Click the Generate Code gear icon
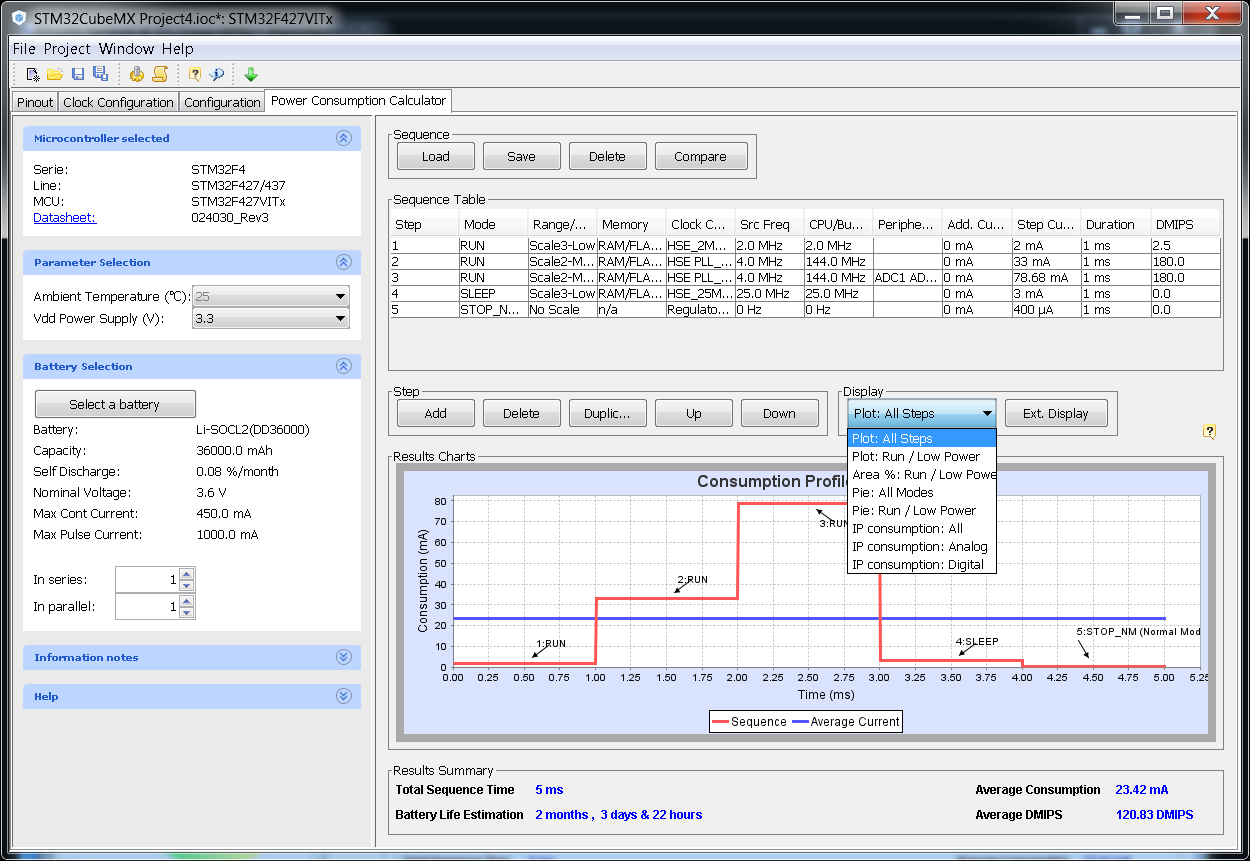 [137, 74]
